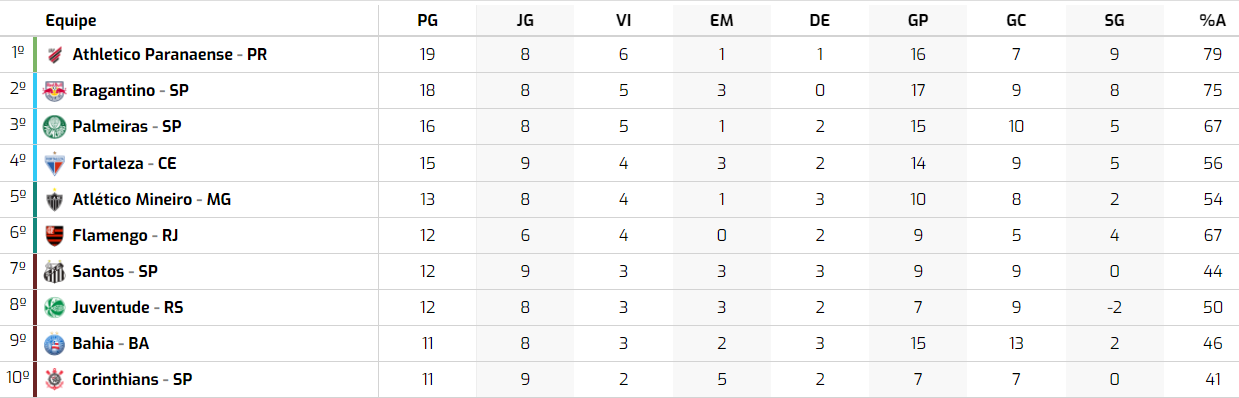This screenshot has width=1239, height=398.
Task: Sort table by the SG column header
Action: (1114, 21)
